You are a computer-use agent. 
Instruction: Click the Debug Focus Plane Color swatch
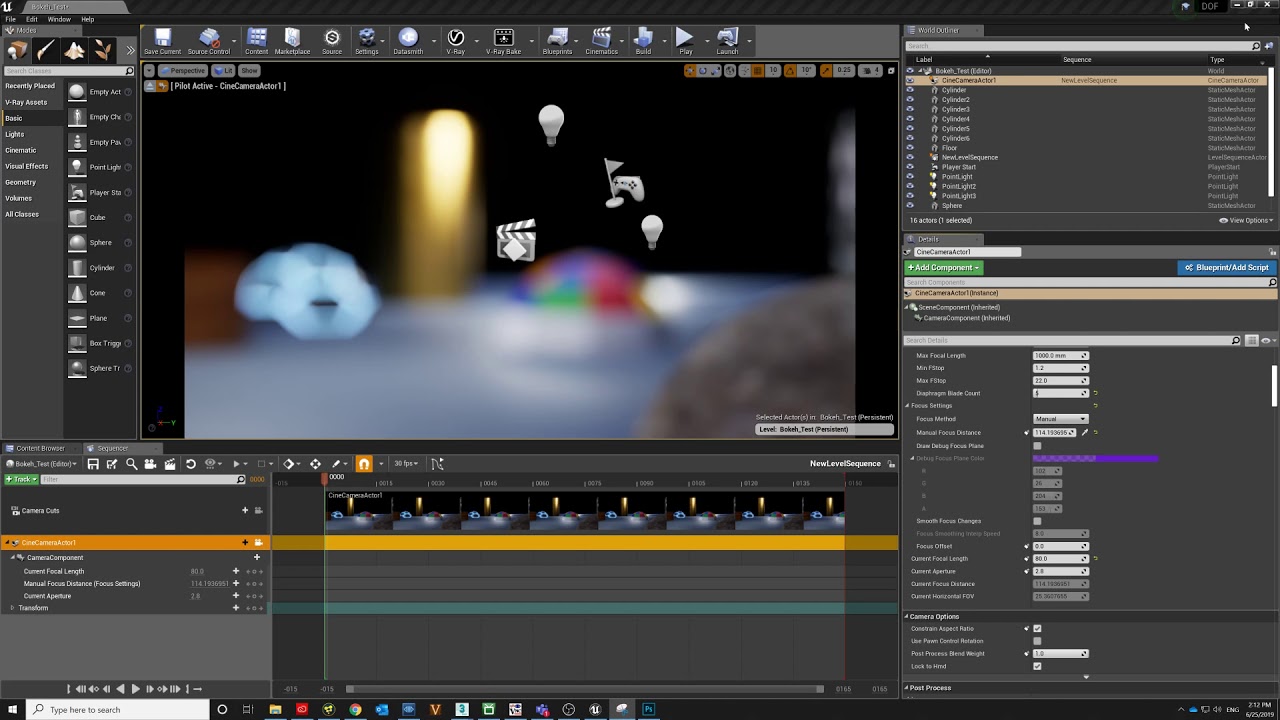[x=1095, y=459]
